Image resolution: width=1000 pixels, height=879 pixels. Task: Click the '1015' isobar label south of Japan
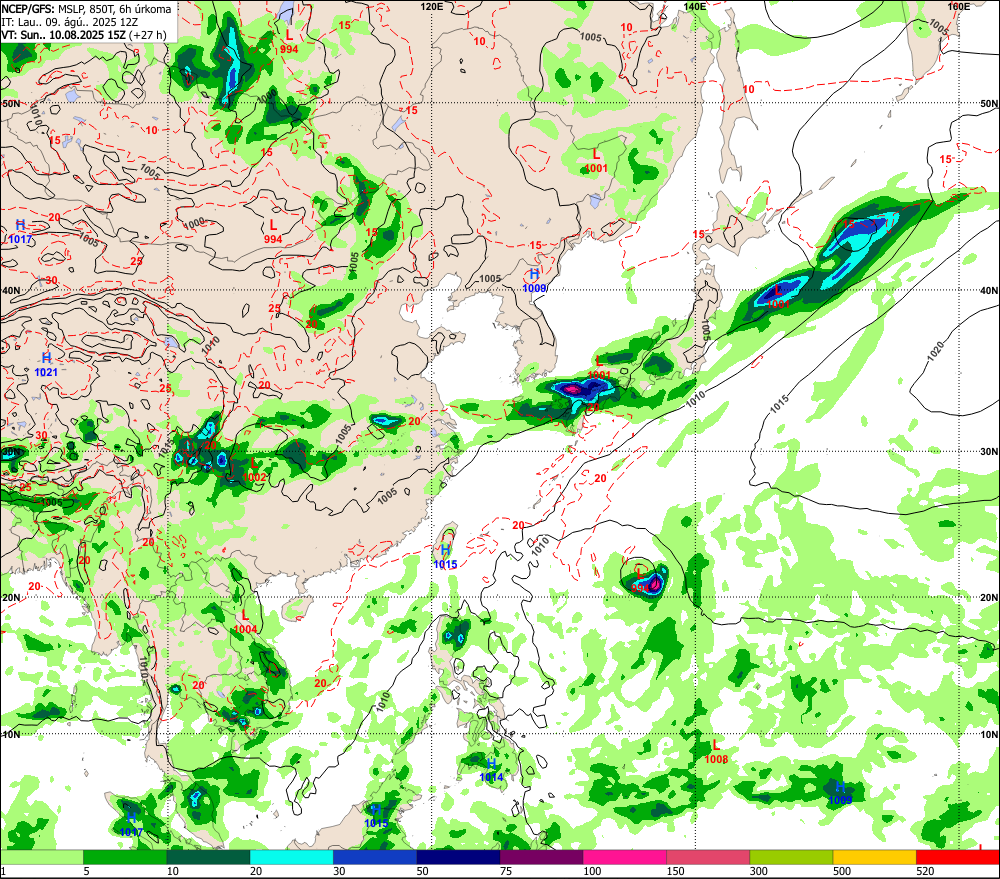779,403
